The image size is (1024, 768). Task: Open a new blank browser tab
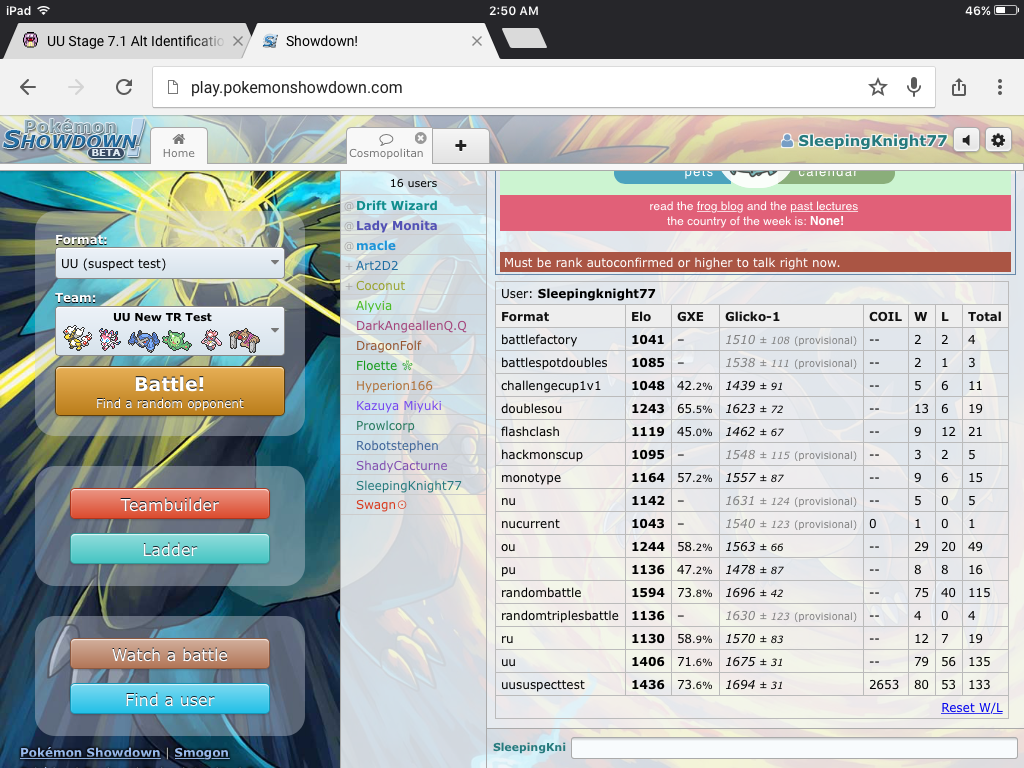pos(524,39)
